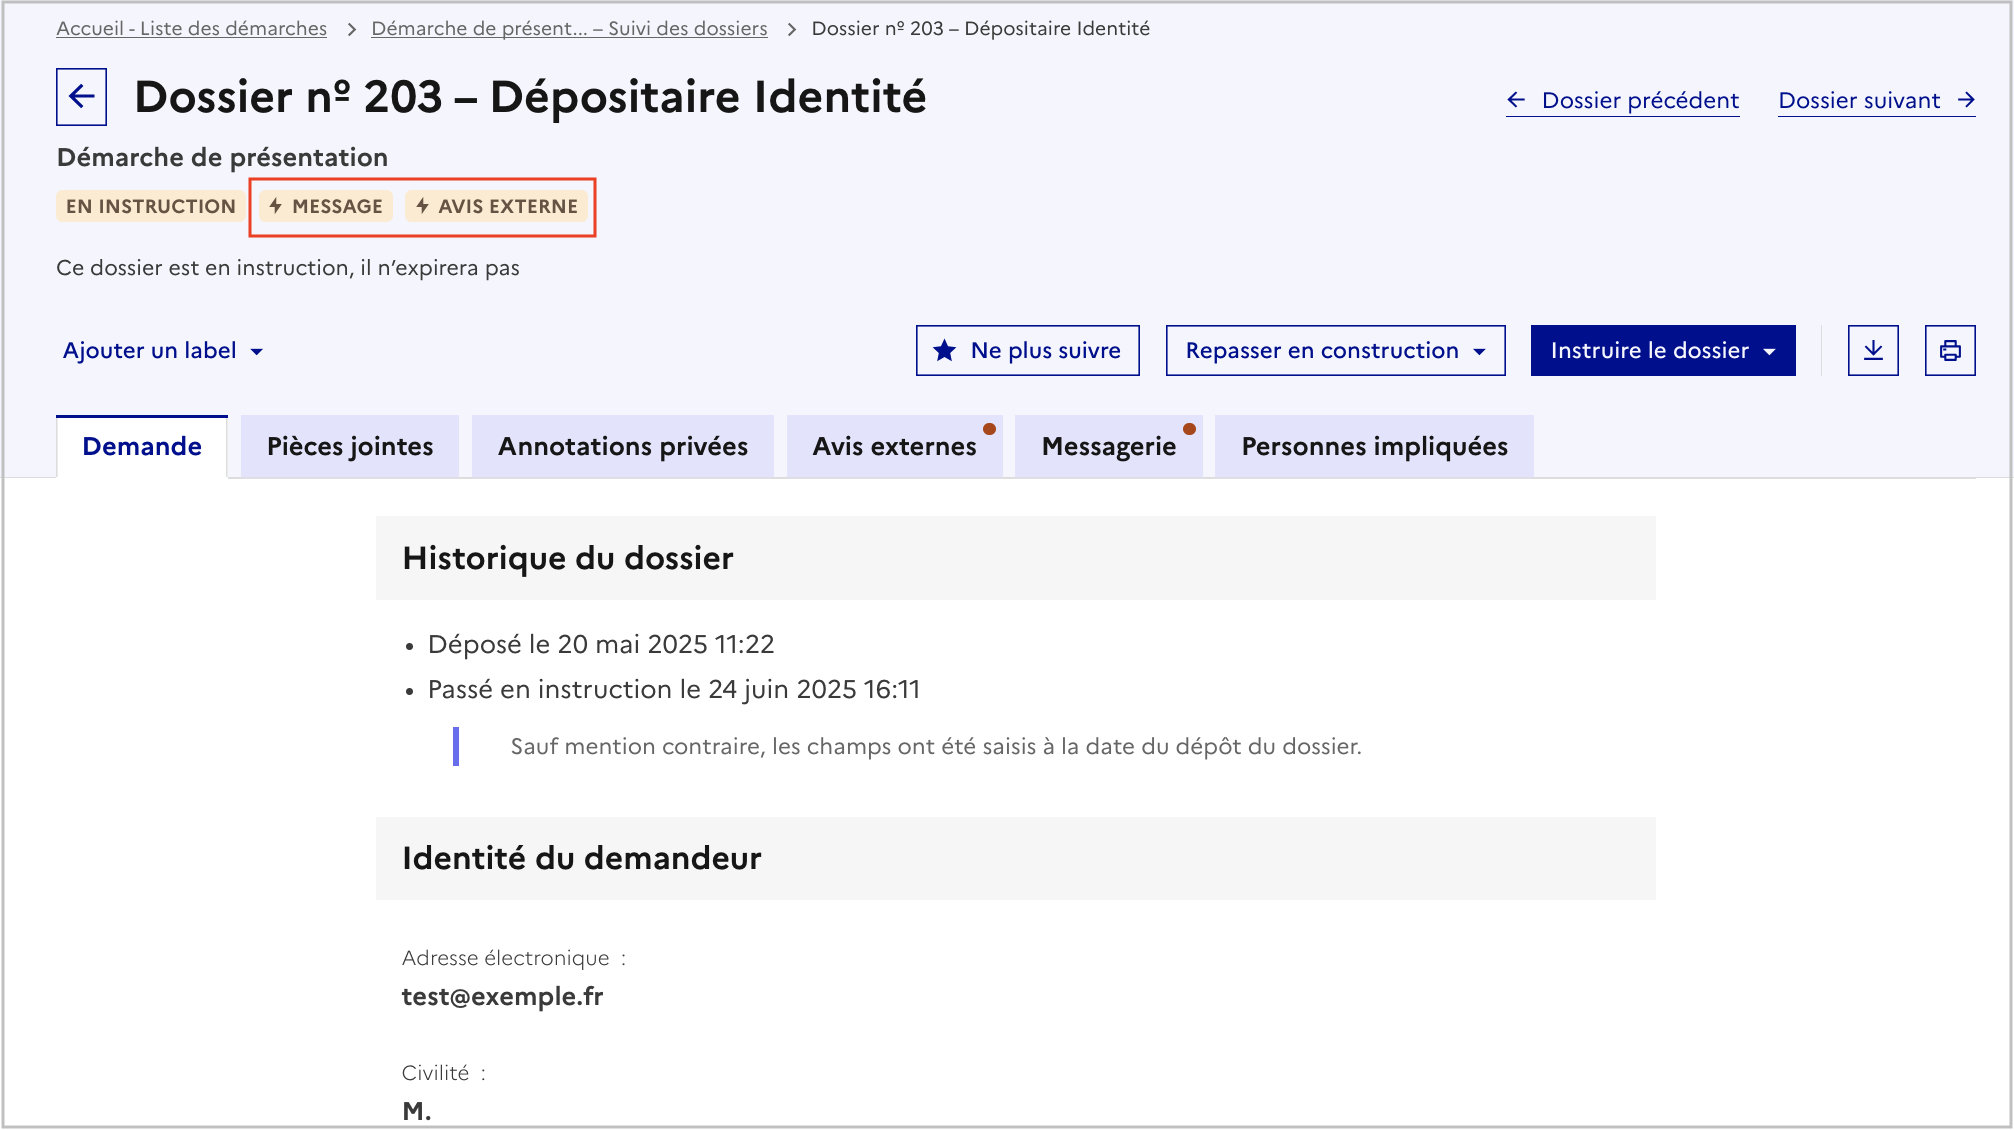This screenshot has height=1130, width=2014.
Task: Open the Instruire le dossier dropdown
Action: point(1662,351)
